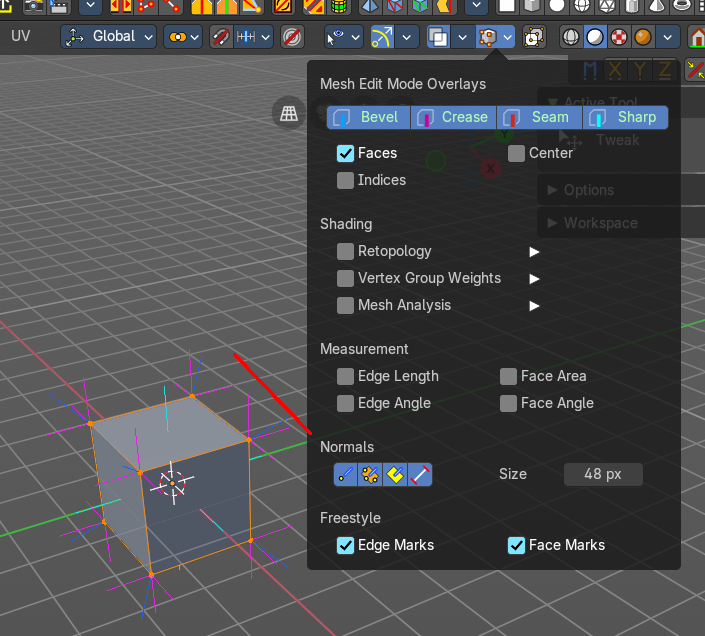Add a torus primitive
The image size is (705, 636).
[x=683, y=5]
